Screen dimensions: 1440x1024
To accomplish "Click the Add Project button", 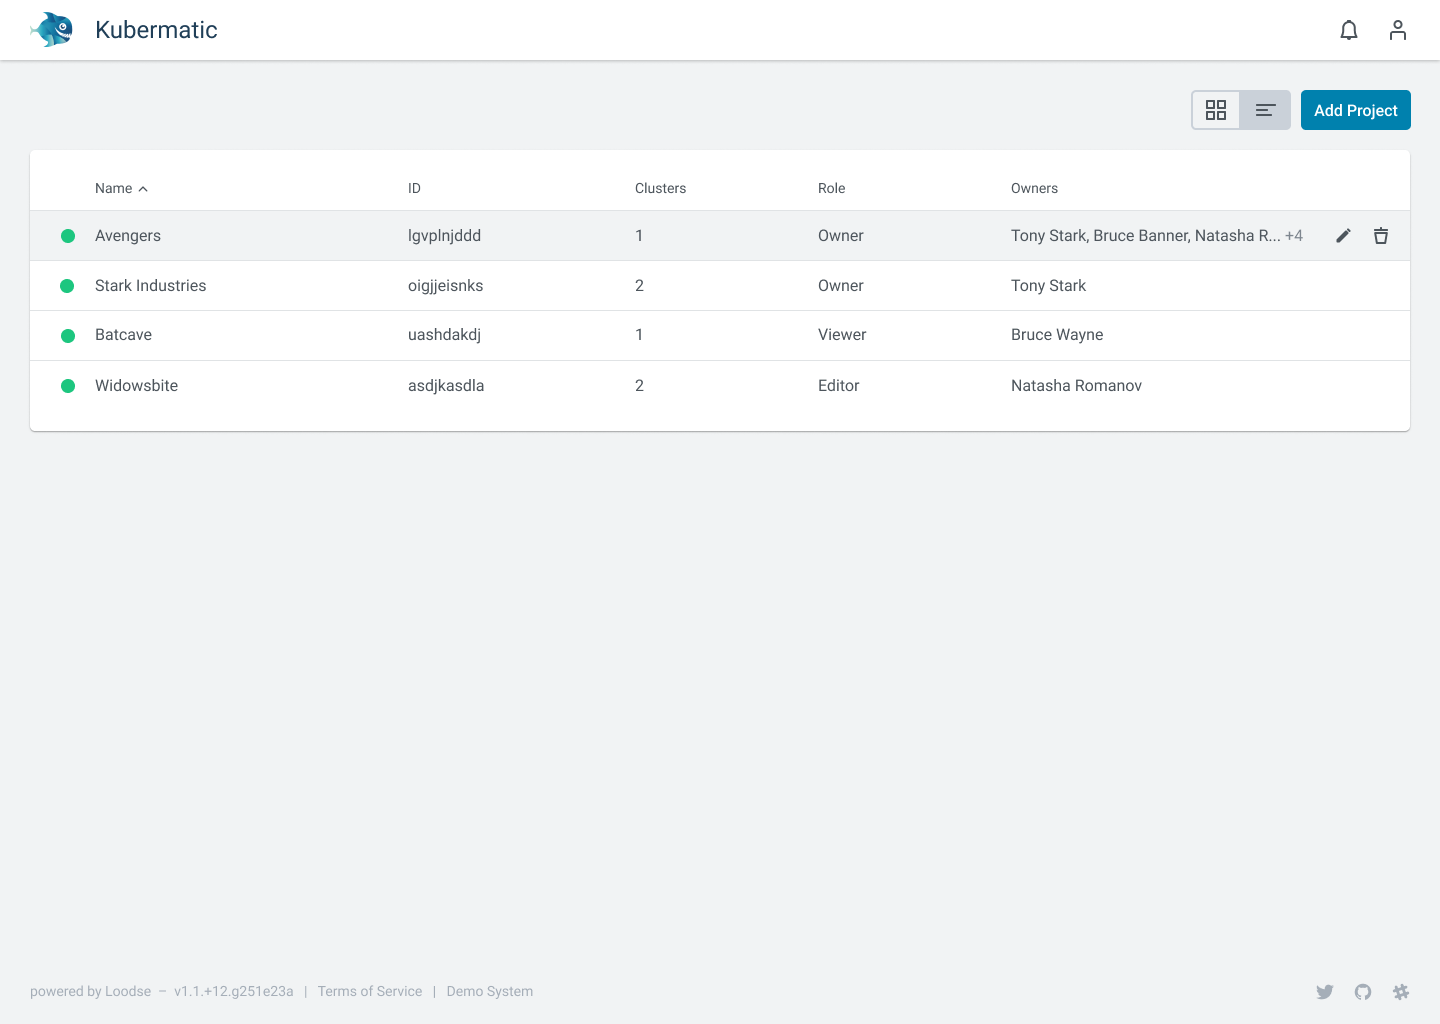I will click(x=1355, y=110).
